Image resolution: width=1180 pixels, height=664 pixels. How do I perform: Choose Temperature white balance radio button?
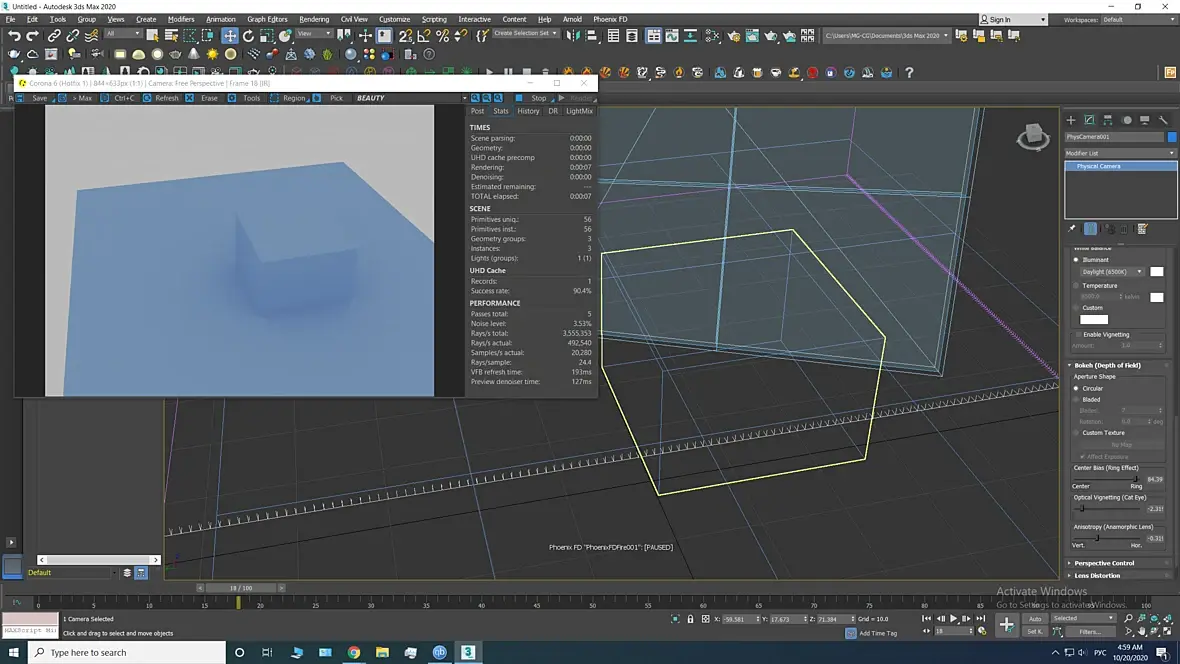1076,286
